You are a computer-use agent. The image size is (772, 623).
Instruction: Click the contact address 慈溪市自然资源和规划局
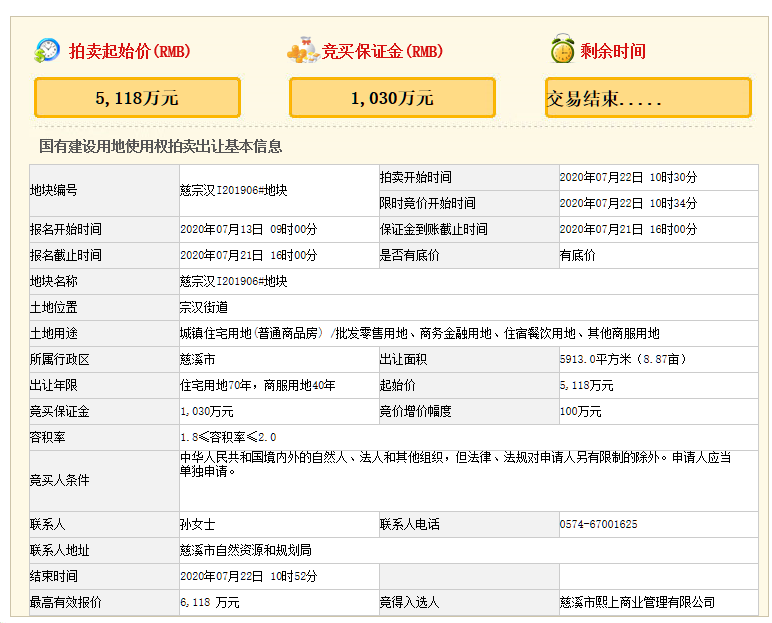pyautogui.click(x=245, y=550)
